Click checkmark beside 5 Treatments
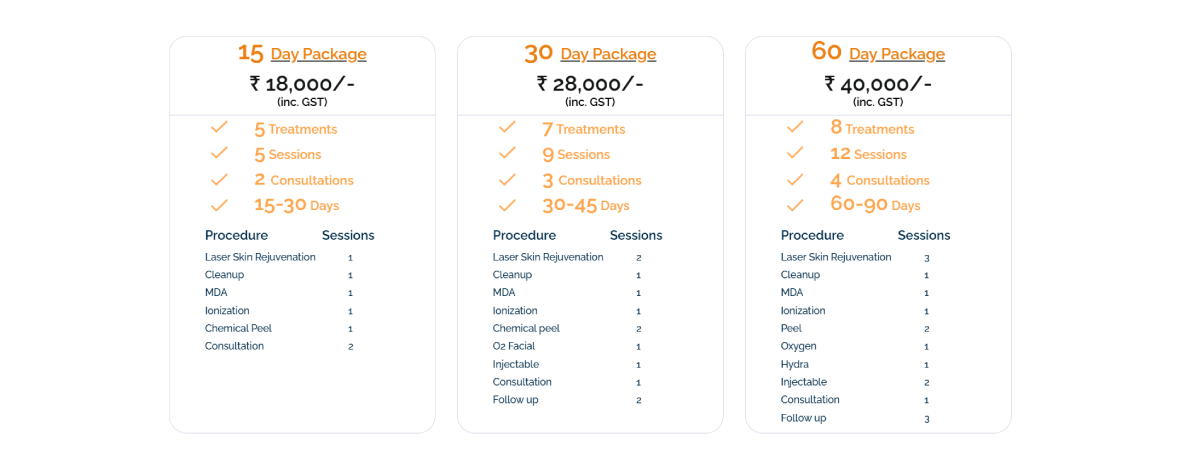 [x=219, y=128]
